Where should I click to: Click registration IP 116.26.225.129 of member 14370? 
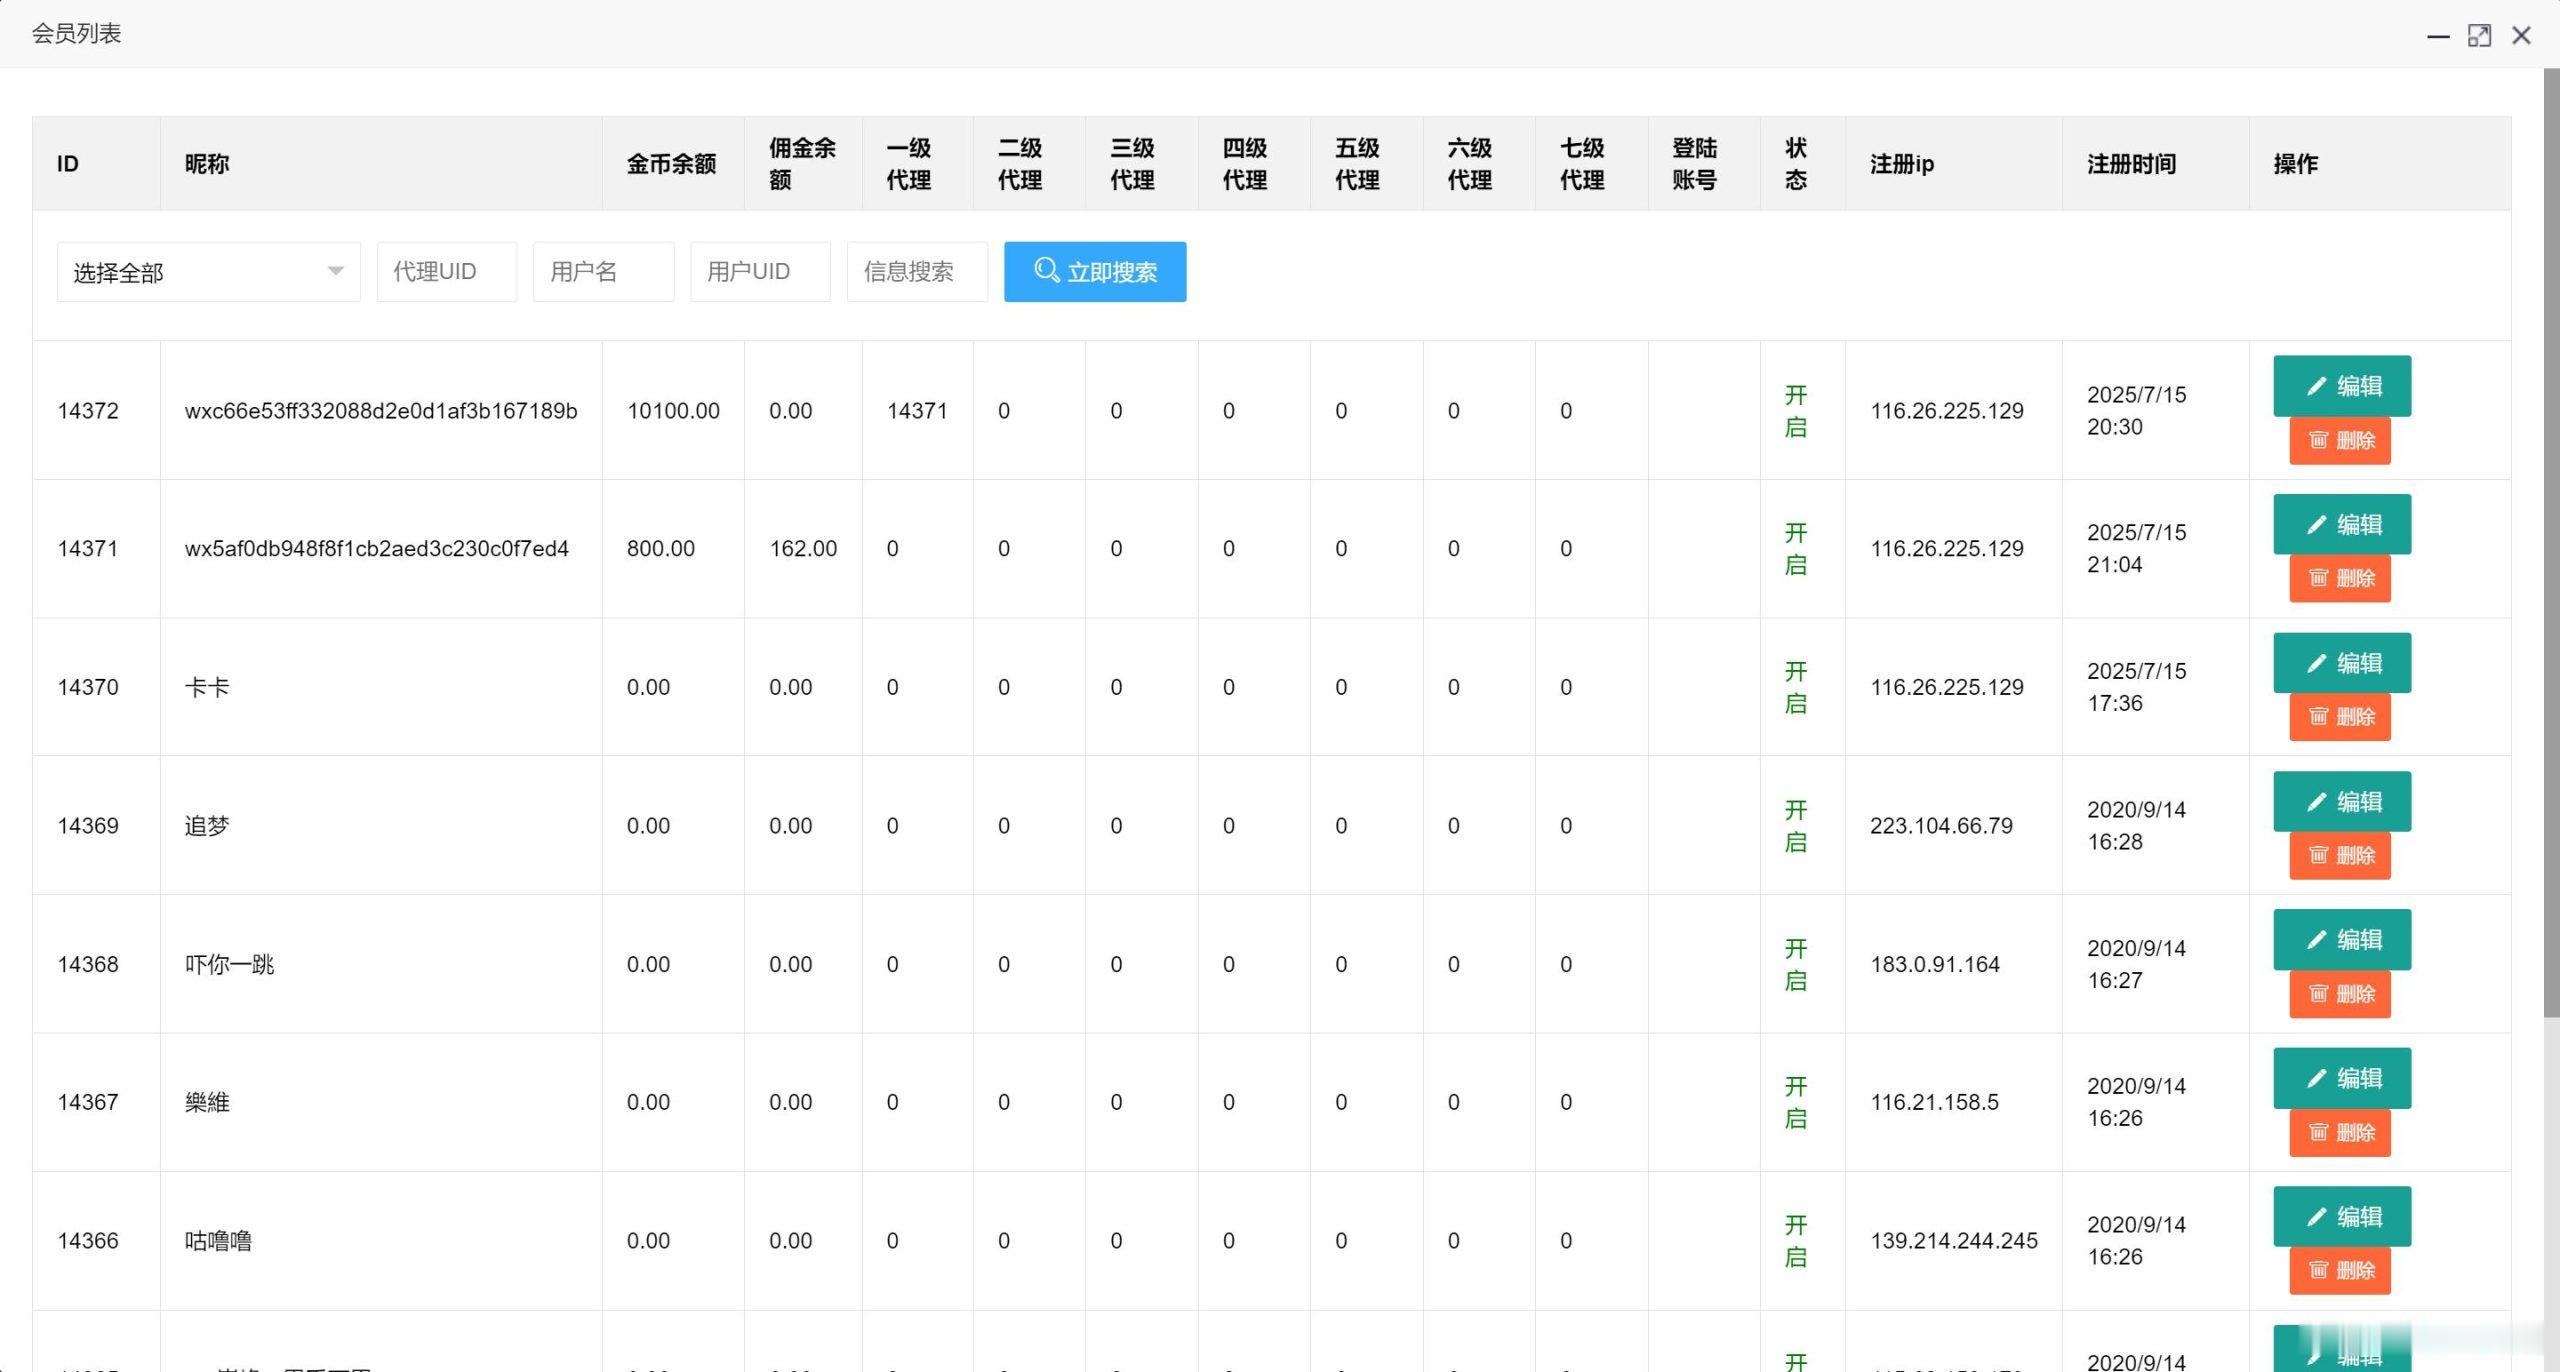pyautogui.click(x=1946, y=687)
